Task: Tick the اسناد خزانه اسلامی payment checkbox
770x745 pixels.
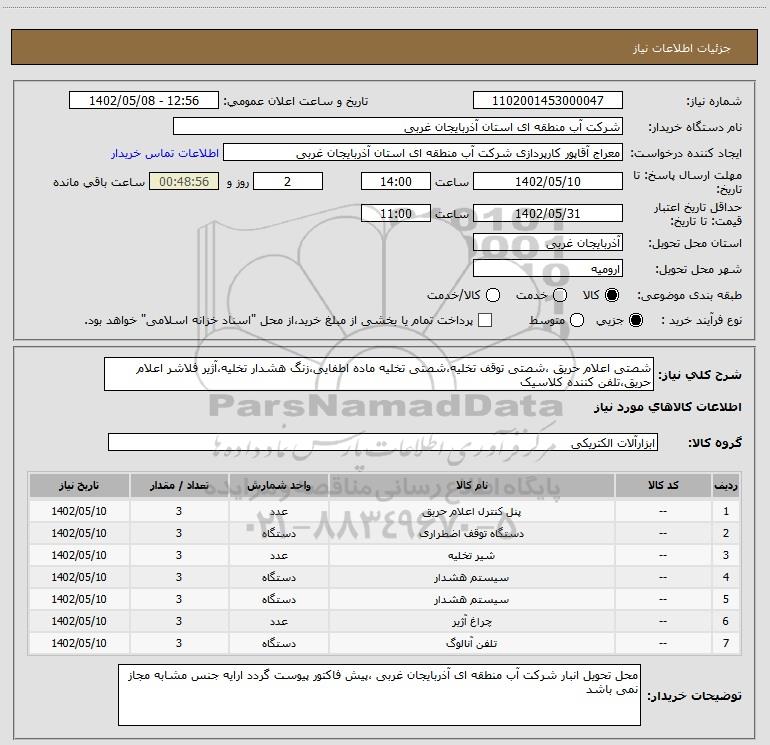Action: pos(485,320)
